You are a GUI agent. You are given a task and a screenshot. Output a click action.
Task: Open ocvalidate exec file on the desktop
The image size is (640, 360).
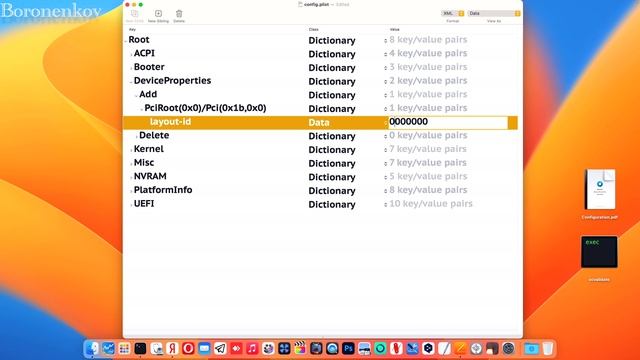click(x=599, y=252)
